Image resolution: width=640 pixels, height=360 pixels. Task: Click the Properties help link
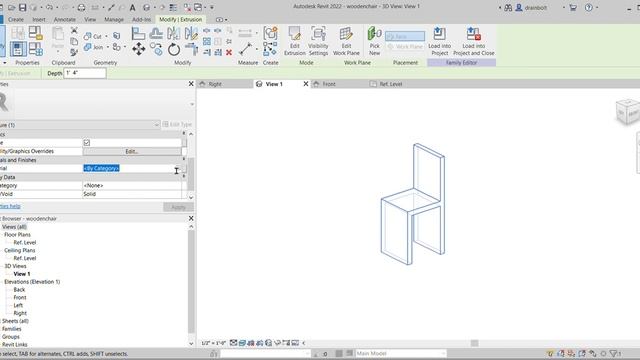(x=10, y=206)
